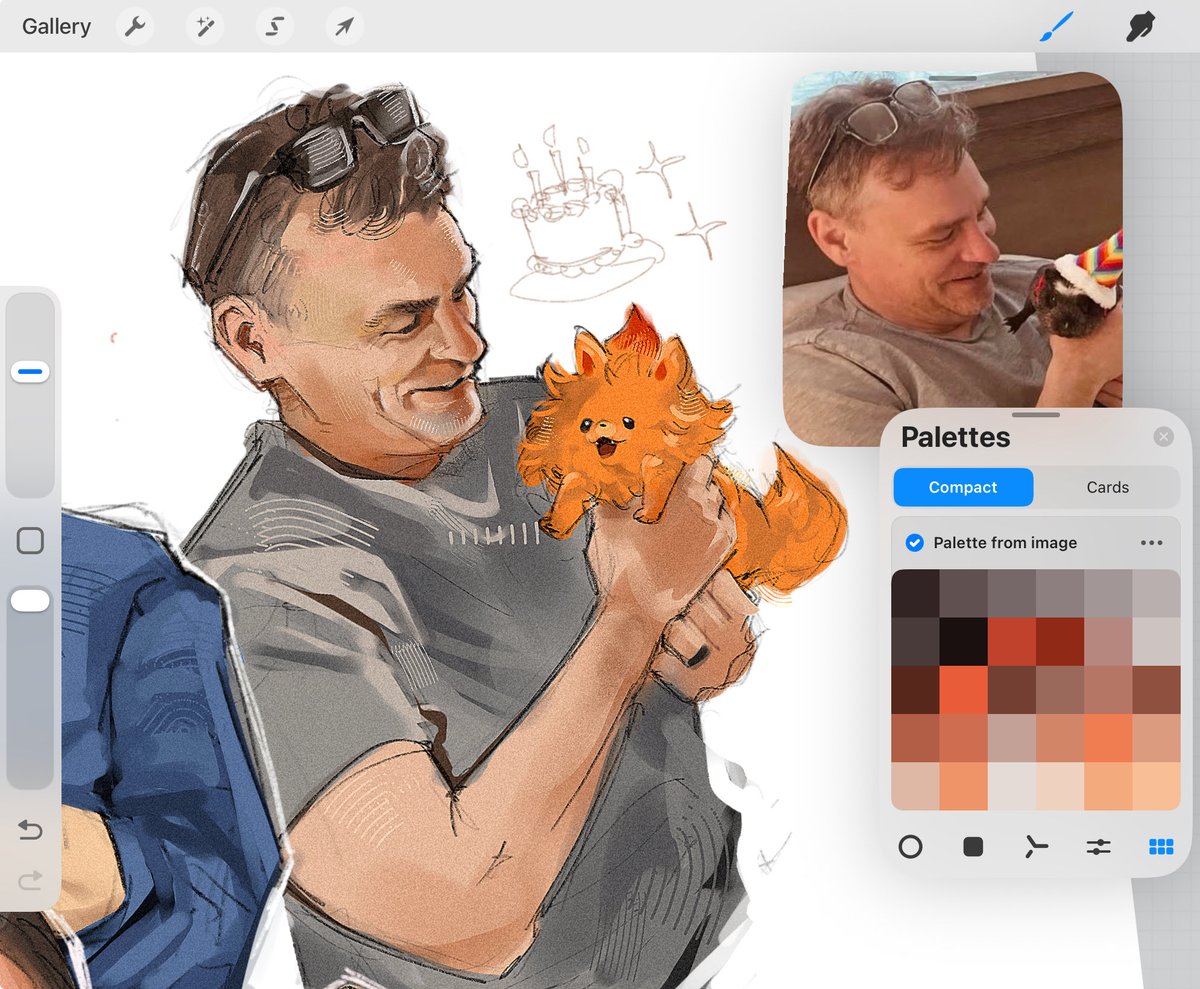Select the Paint brush tool

coord(1056,27)
